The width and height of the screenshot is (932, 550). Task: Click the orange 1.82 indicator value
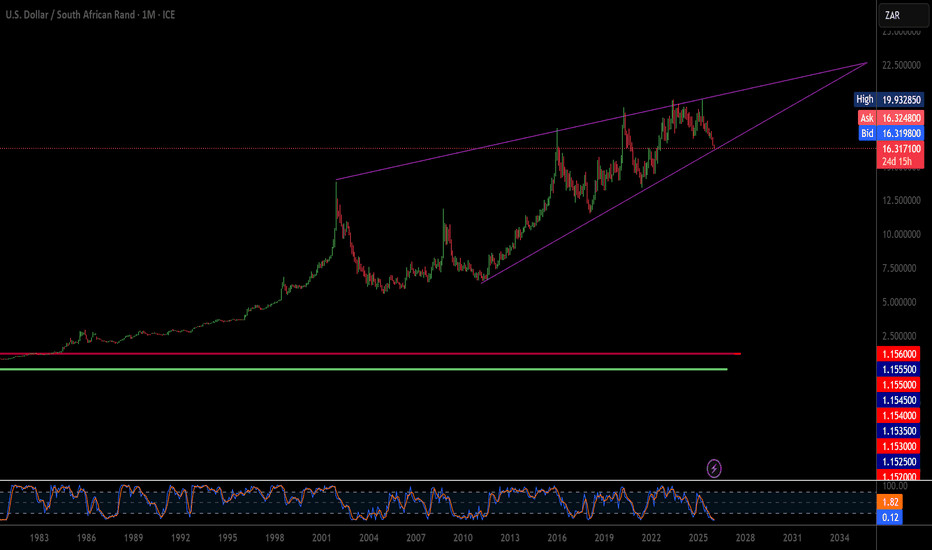click(x=892, y=500)
